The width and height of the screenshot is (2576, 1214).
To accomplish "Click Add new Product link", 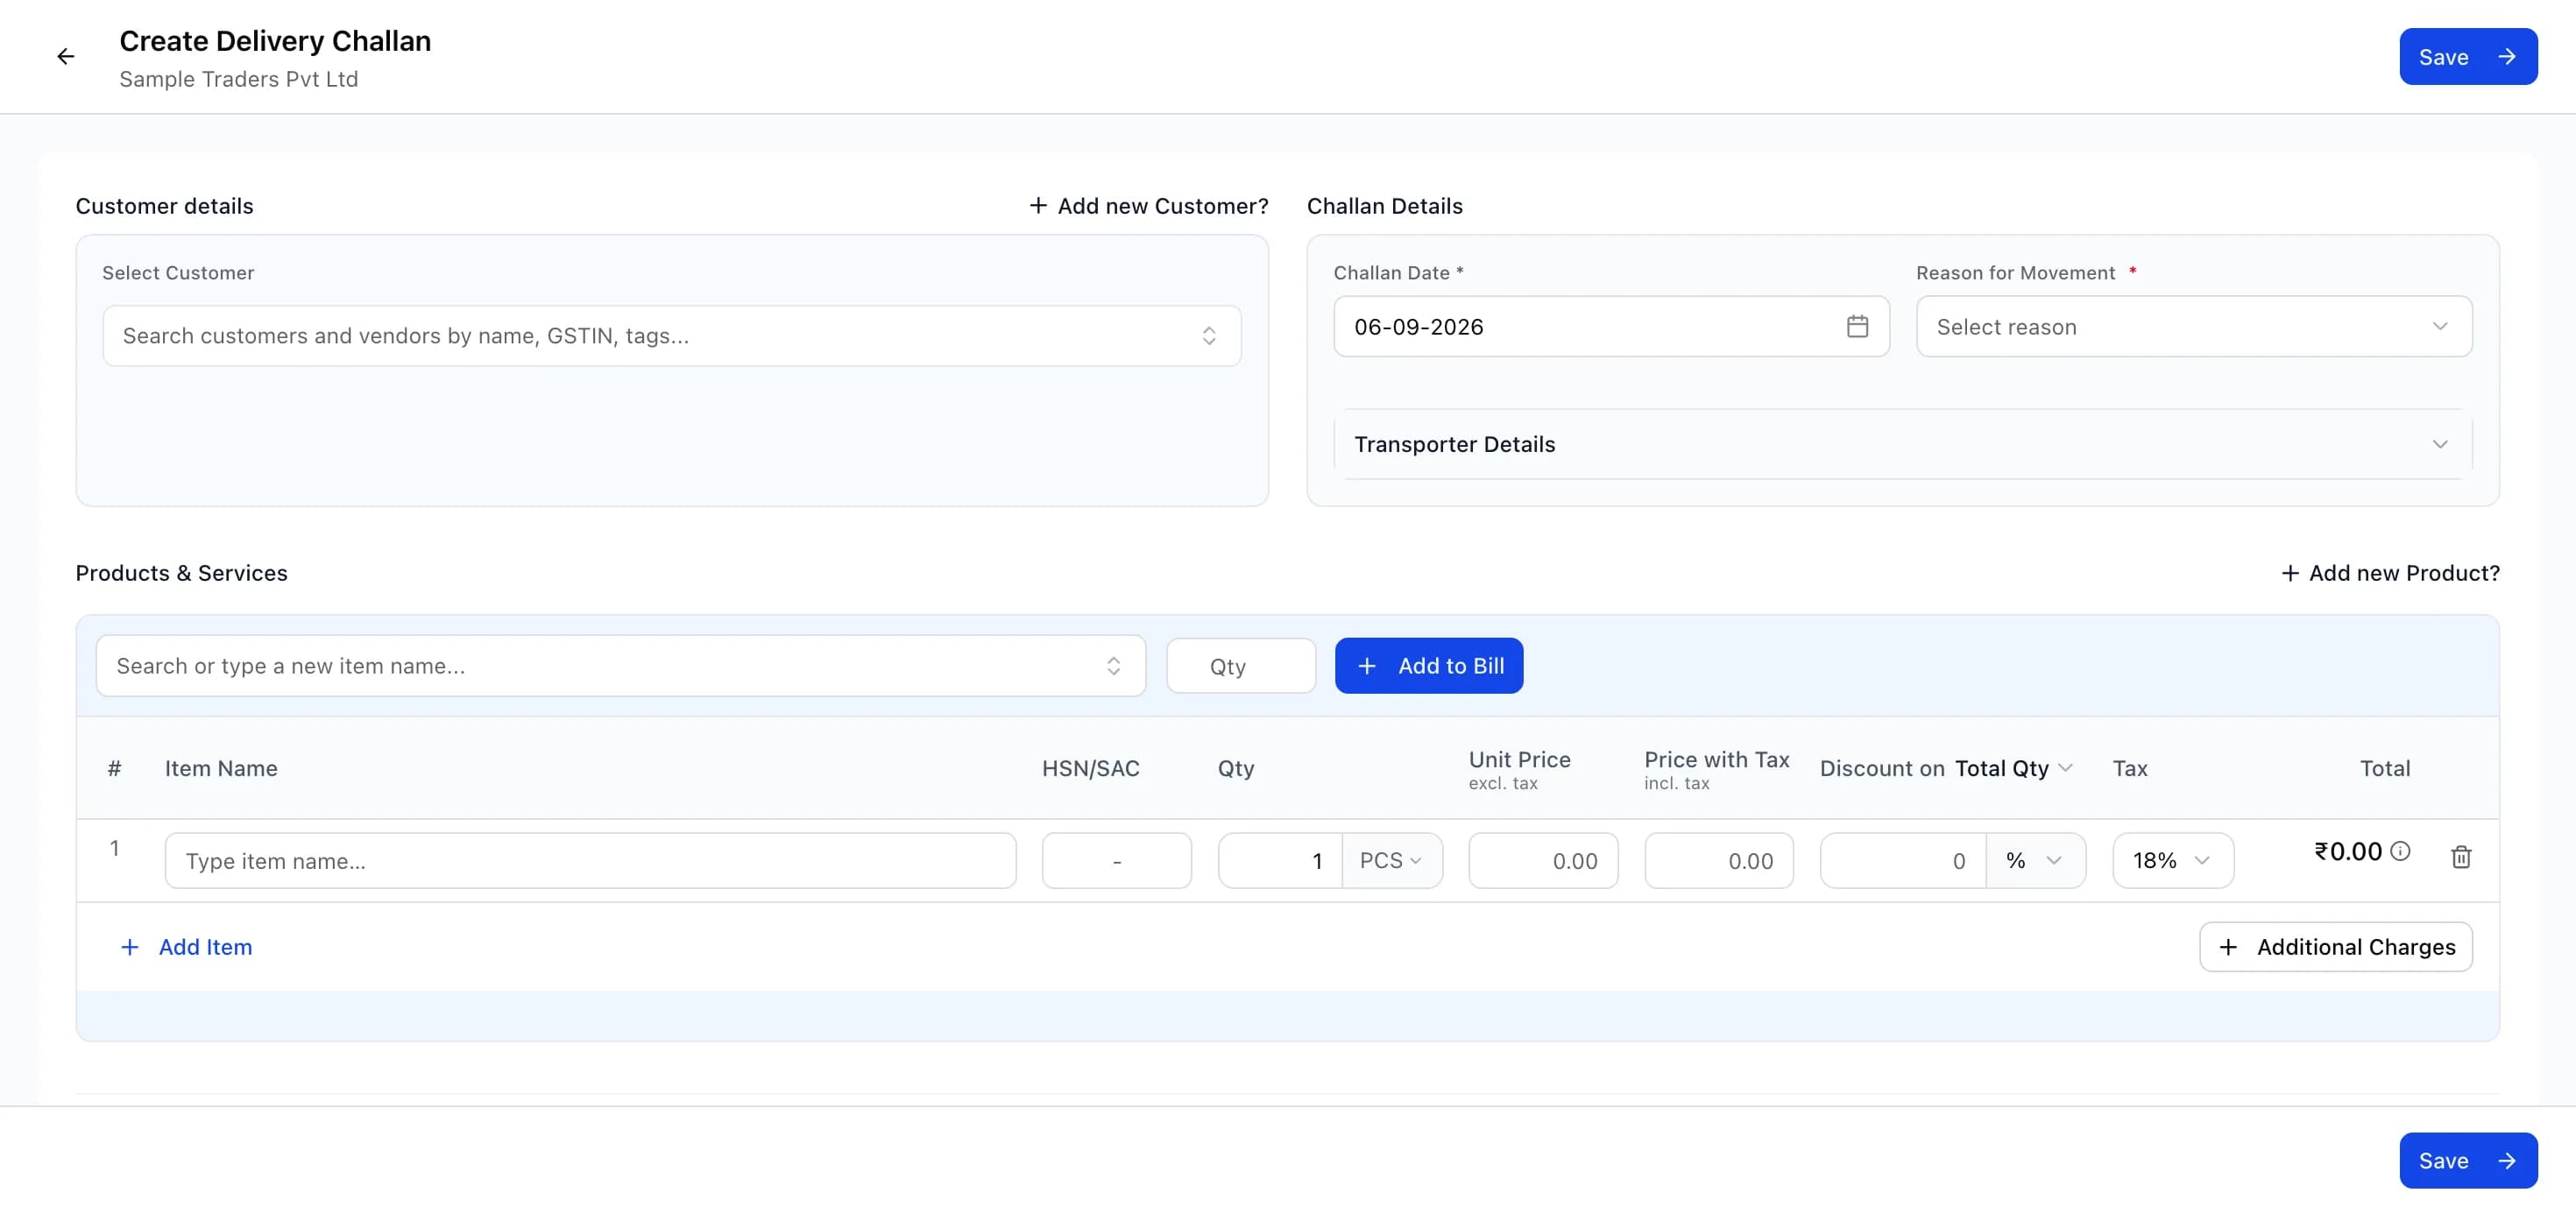I will pyautogui.click(x=2390, y=573).
